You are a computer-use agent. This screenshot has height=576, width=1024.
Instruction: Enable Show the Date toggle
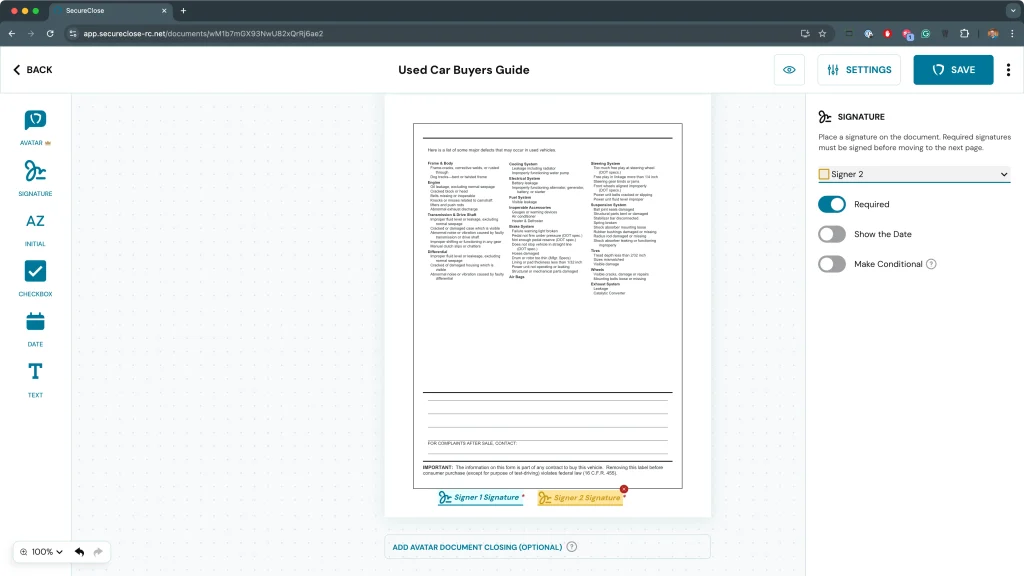coord(832,234)
